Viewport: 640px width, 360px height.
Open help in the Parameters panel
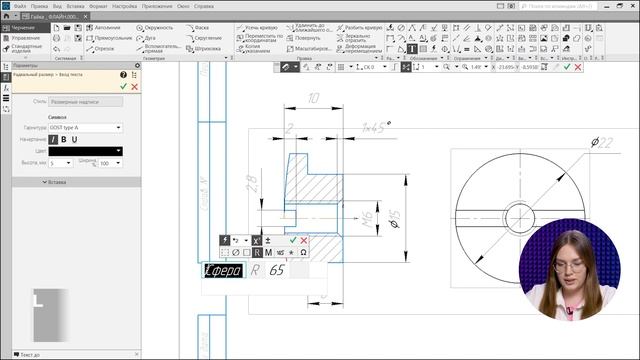click(x=123, y=75)
